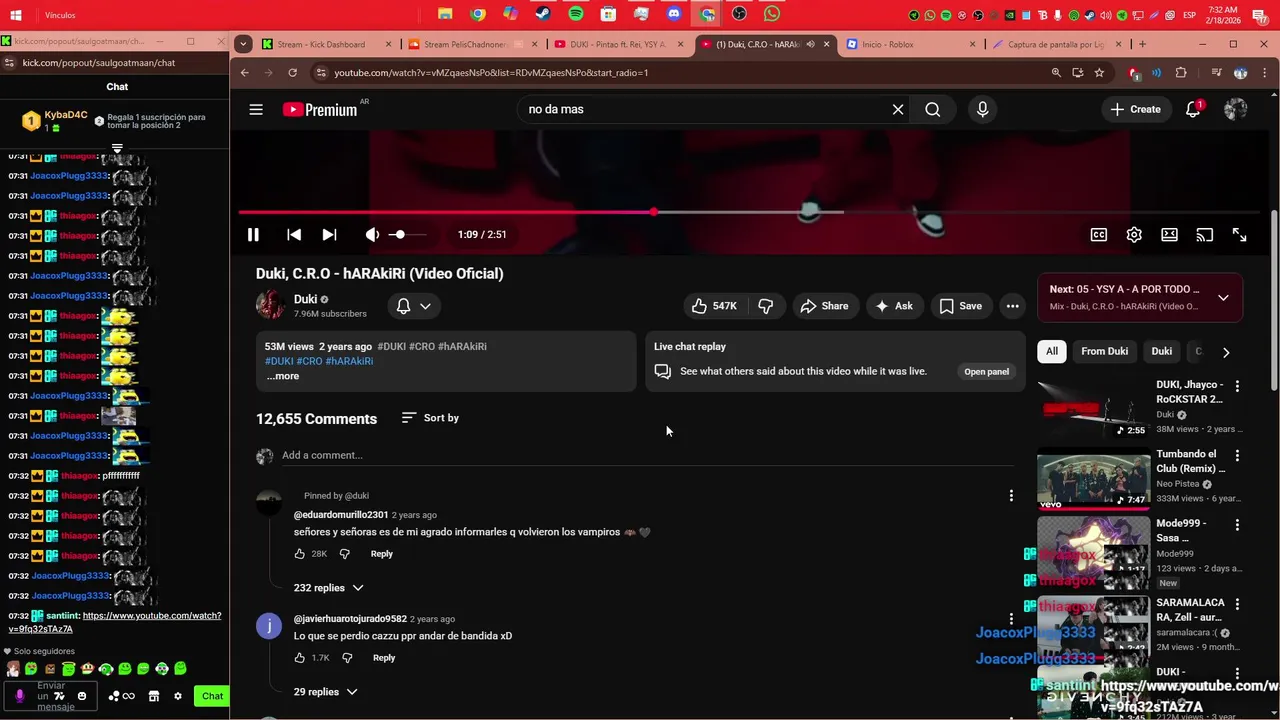
Task: Open Sort by comments menu
Action: pos(430,418)
